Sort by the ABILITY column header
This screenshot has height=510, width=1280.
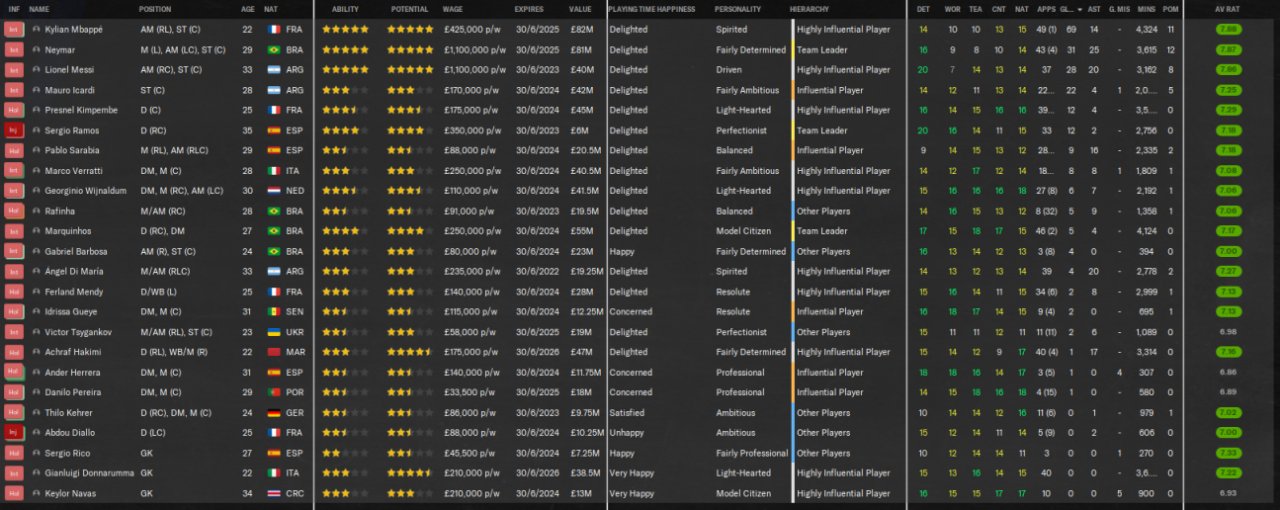tap(345, 9)
